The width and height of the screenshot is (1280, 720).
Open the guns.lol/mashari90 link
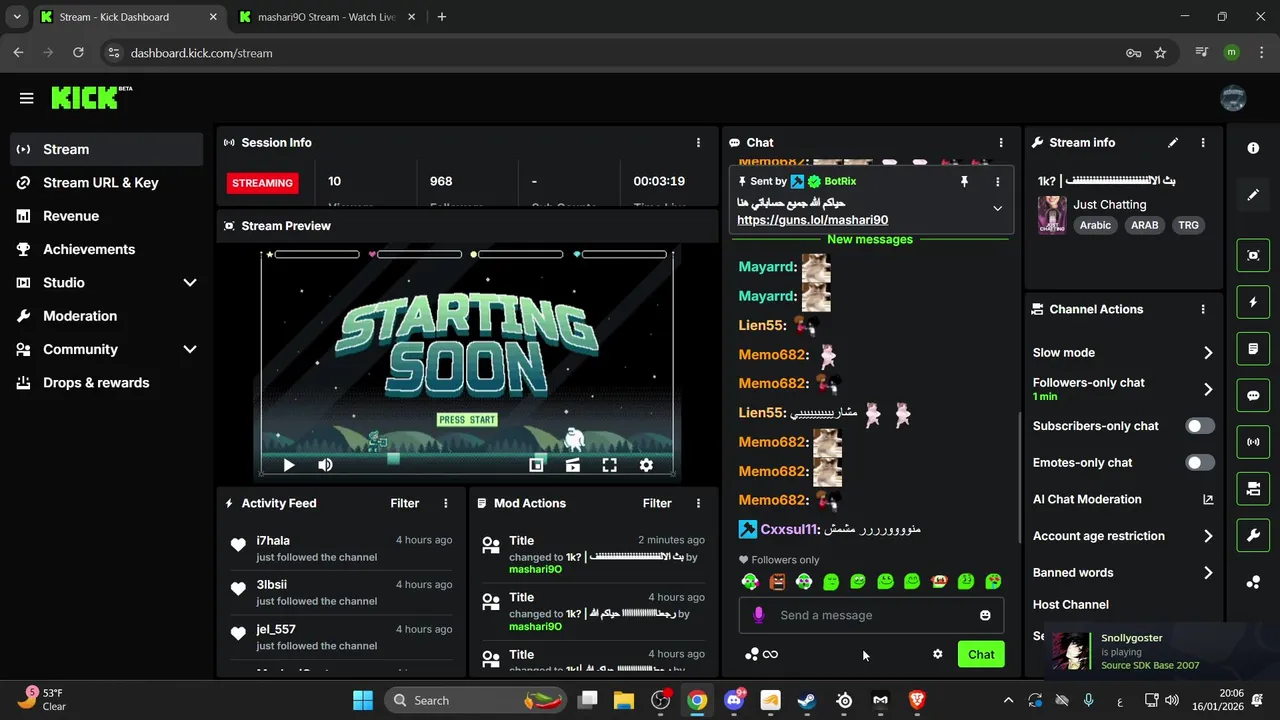coord(812,220)
